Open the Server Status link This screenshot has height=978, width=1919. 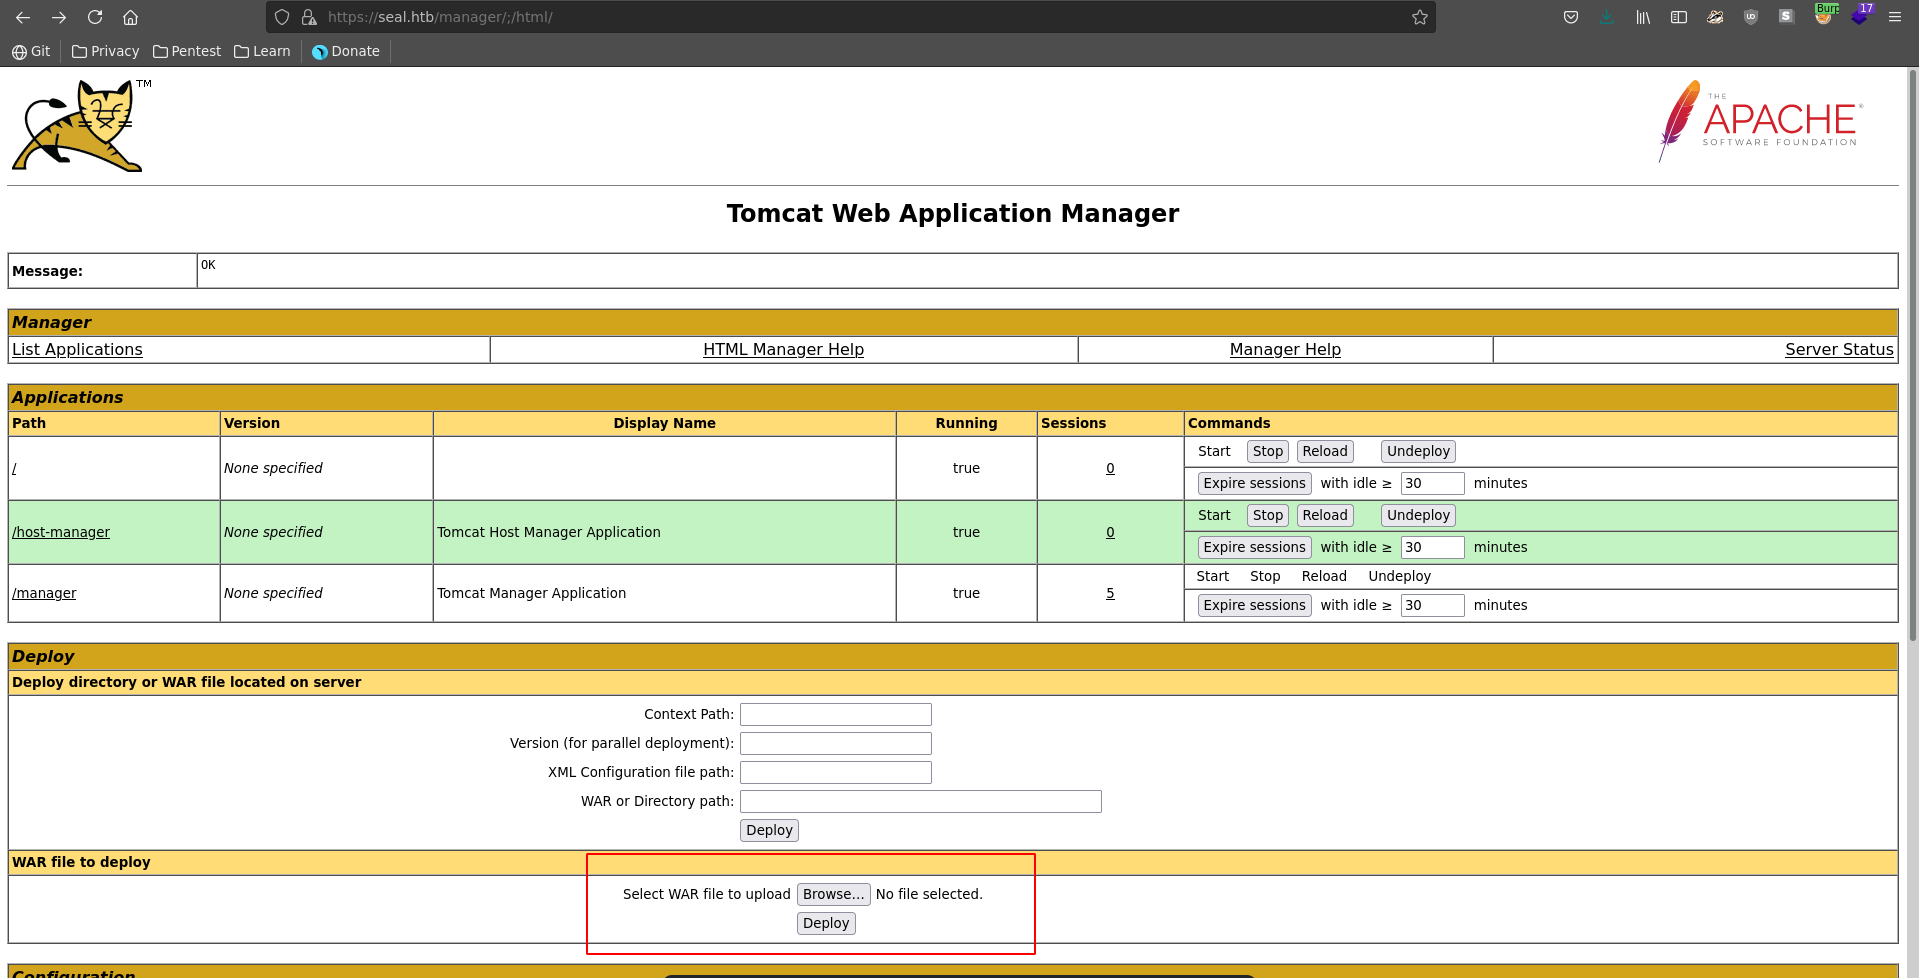[x=1838, y=349]
